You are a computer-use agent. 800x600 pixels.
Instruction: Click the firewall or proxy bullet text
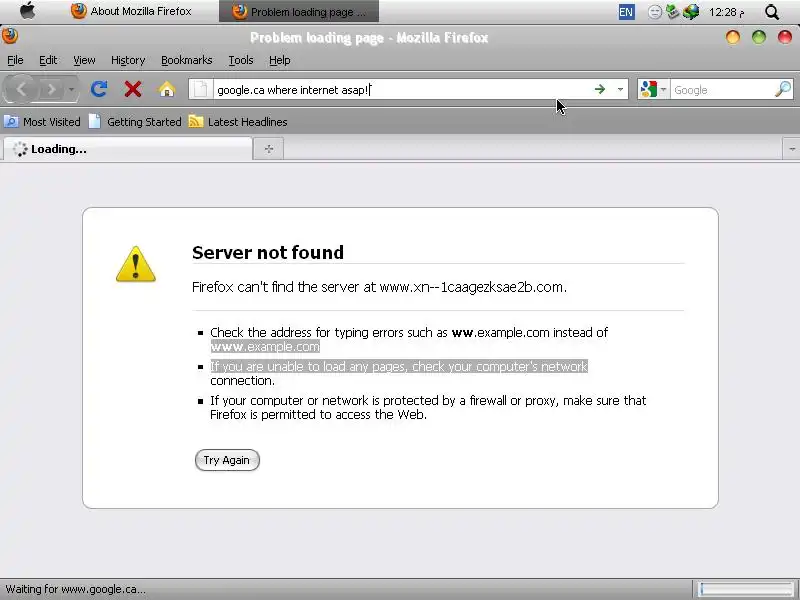click(428, 407)
